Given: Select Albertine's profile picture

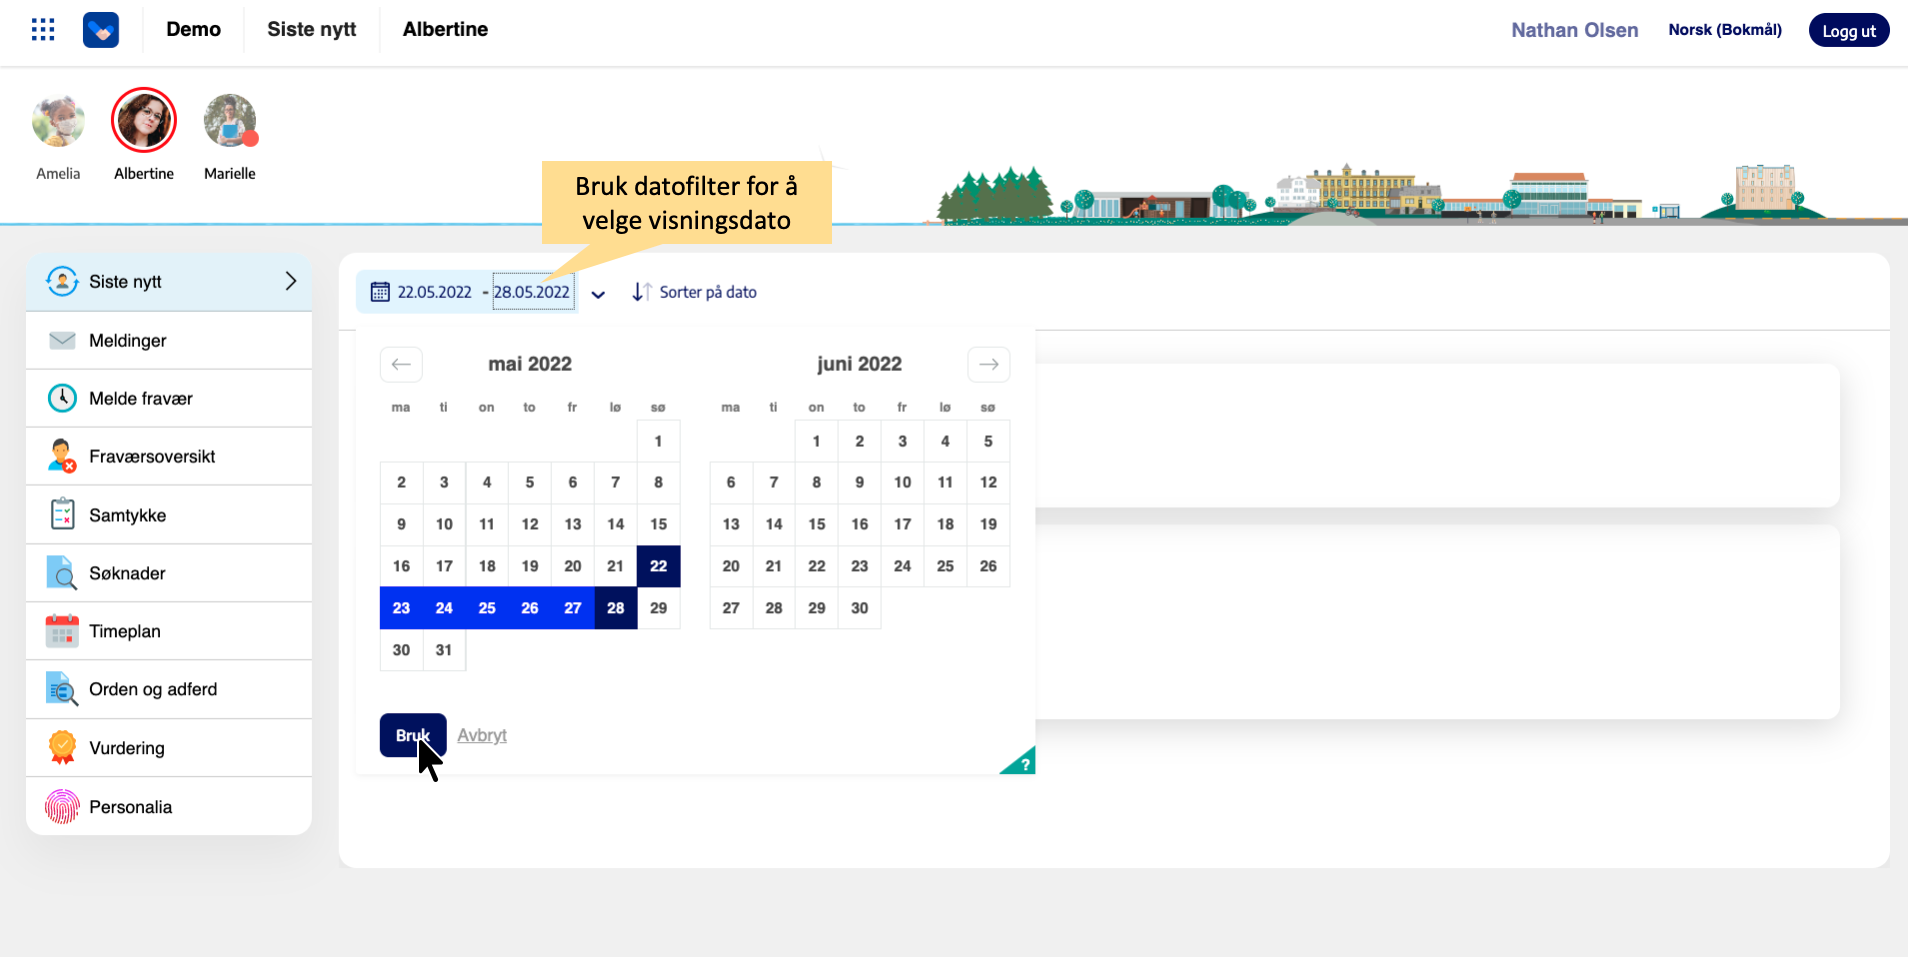Looking at the screenshot, I should [144, 120].
